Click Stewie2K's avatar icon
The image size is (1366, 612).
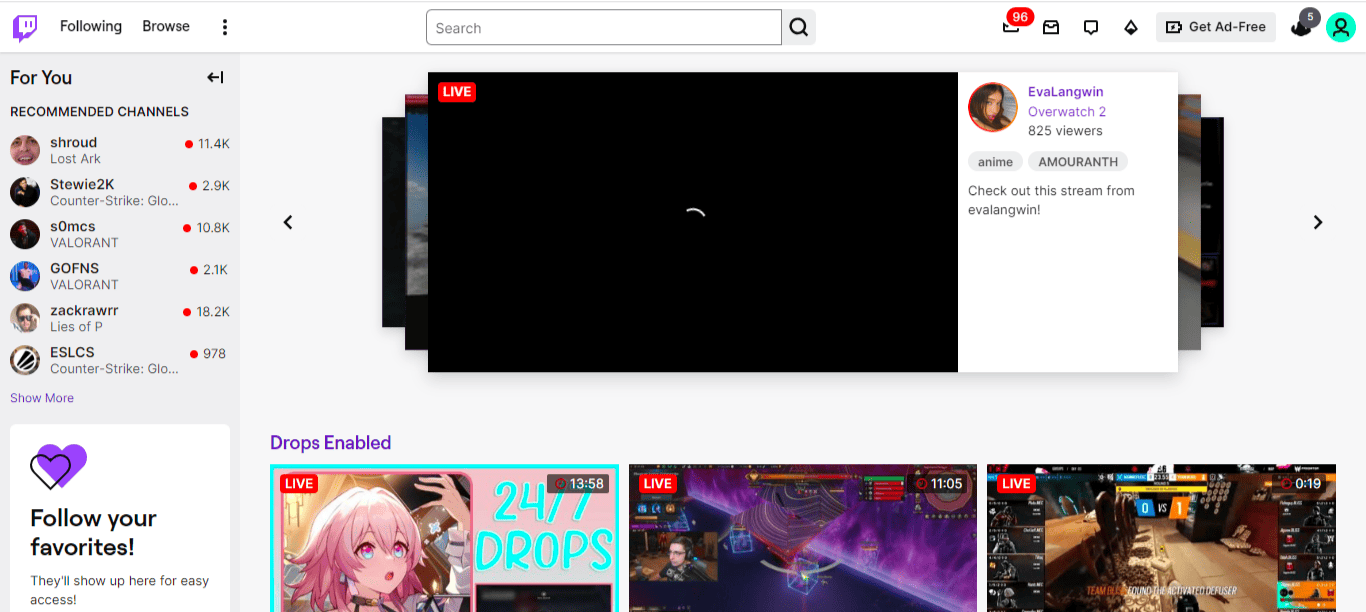[25, 192]
